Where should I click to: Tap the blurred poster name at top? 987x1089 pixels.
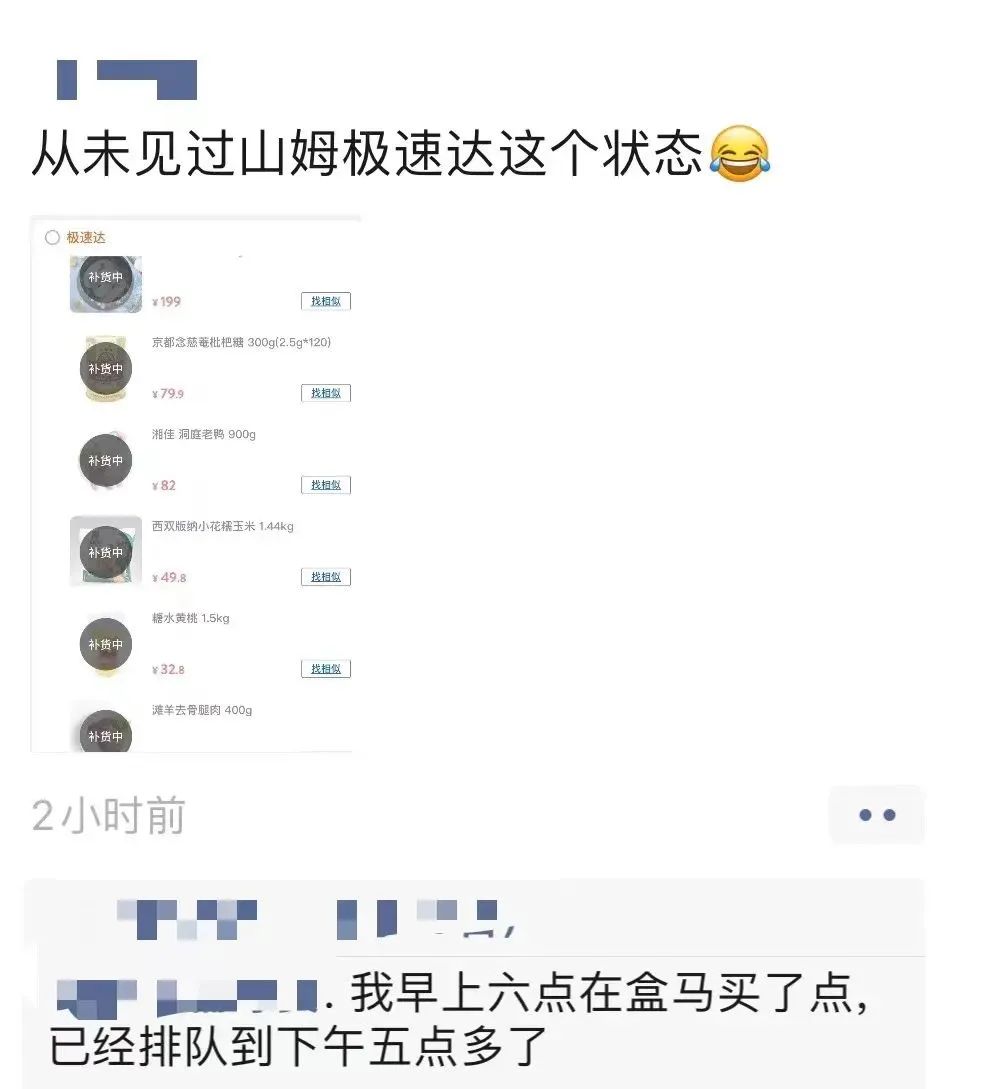tap(127, 80)
